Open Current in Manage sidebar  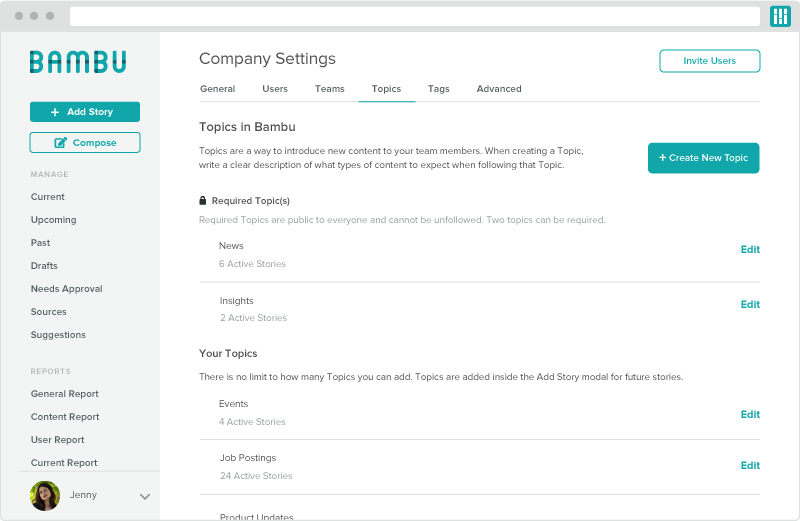coord(47,196)
